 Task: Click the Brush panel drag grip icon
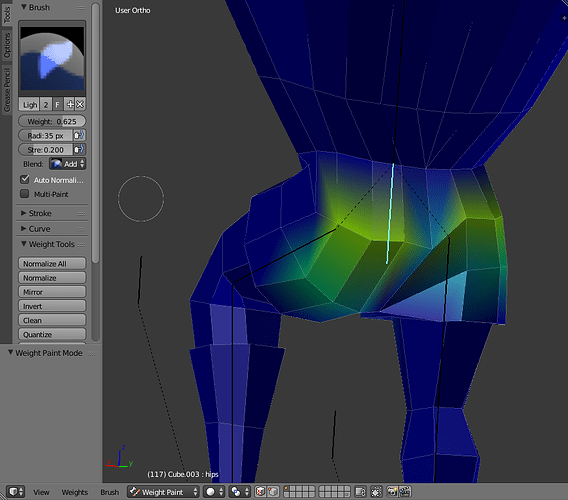[81, 8]
